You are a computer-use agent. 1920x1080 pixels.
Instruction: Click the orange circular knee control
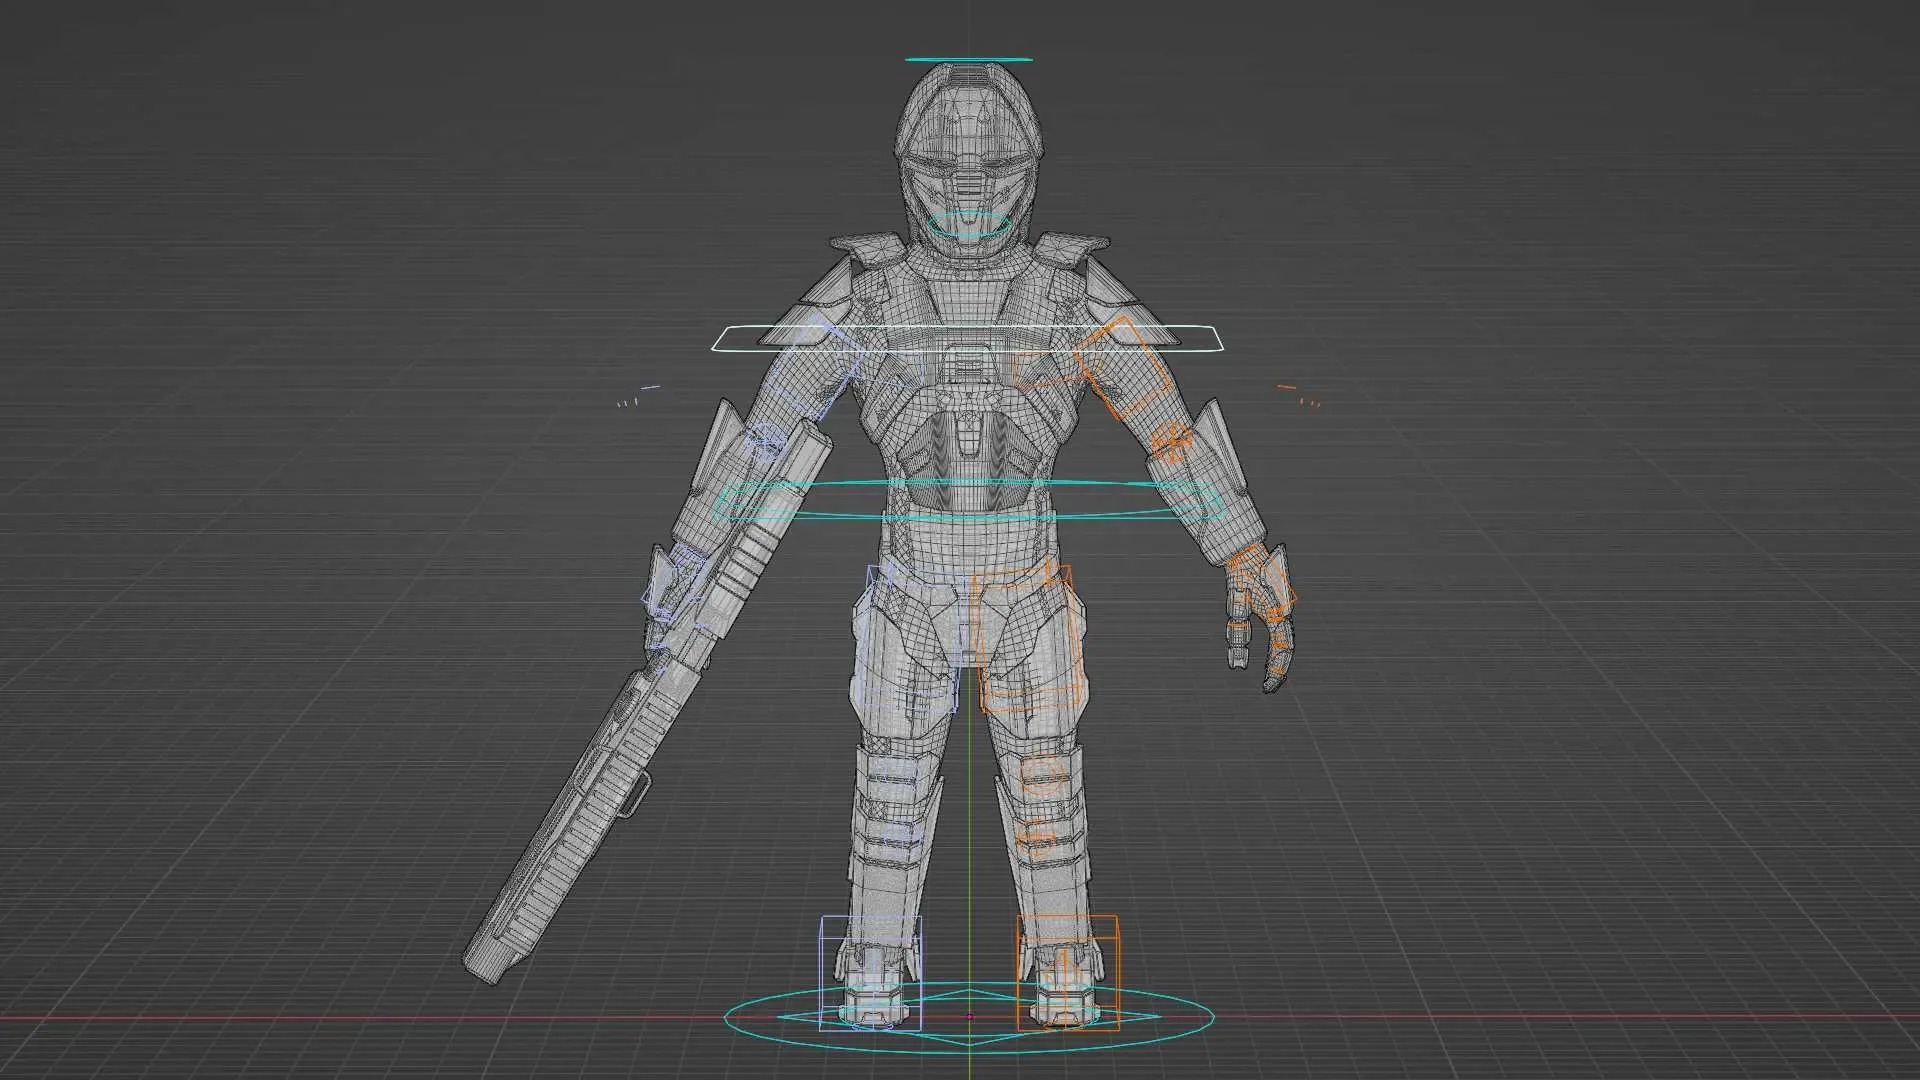coord(1041,777)
